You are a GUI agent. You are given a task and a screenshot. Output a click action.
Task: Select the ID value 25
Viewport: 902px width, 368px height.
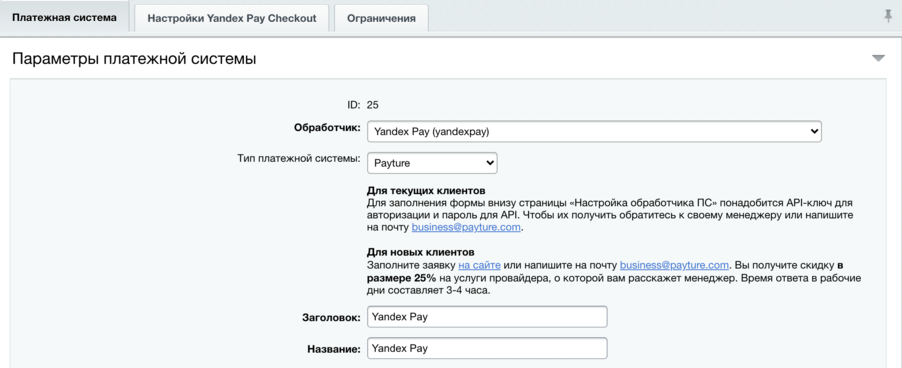tap(373, 105)
